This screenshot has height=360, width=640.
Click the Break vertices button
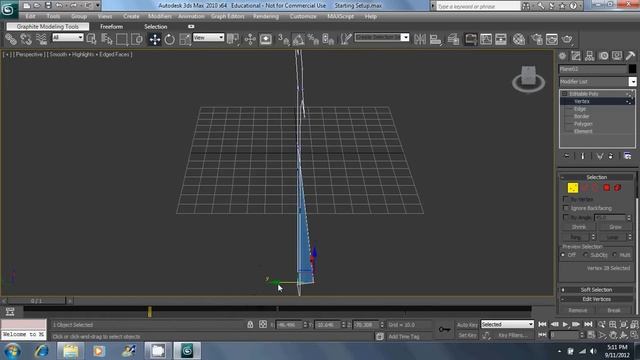click(613, 310)
